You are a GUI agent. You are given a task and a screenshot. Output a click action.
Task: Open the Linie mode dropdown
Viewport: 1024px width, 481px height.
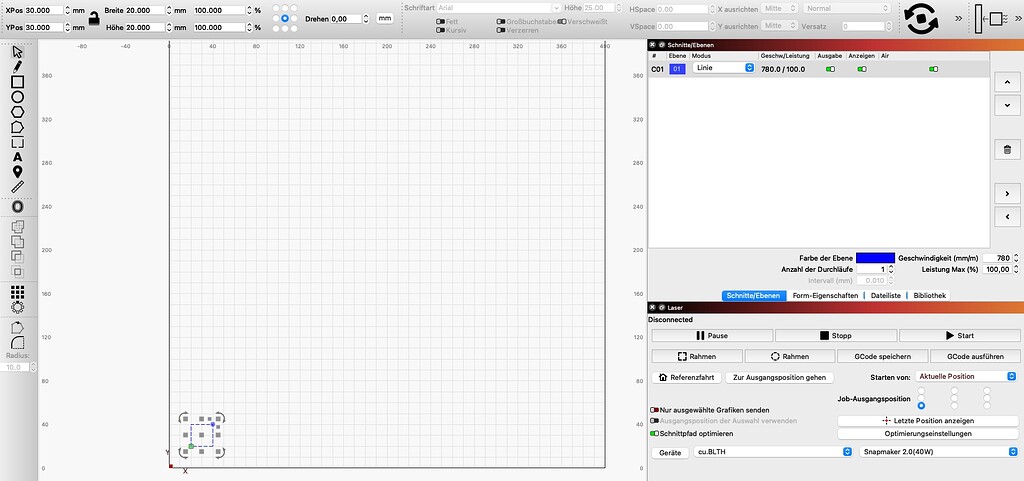724,68
